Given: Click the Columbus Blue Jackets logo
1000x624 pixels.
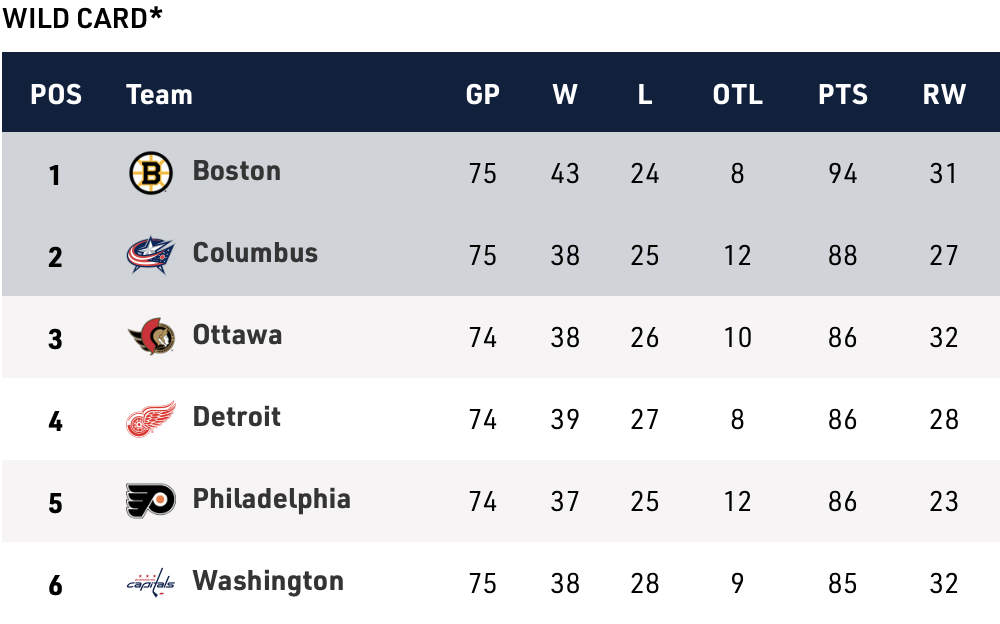Looking at the screenshot, I should pyautogui.click(x=151, y=255).
